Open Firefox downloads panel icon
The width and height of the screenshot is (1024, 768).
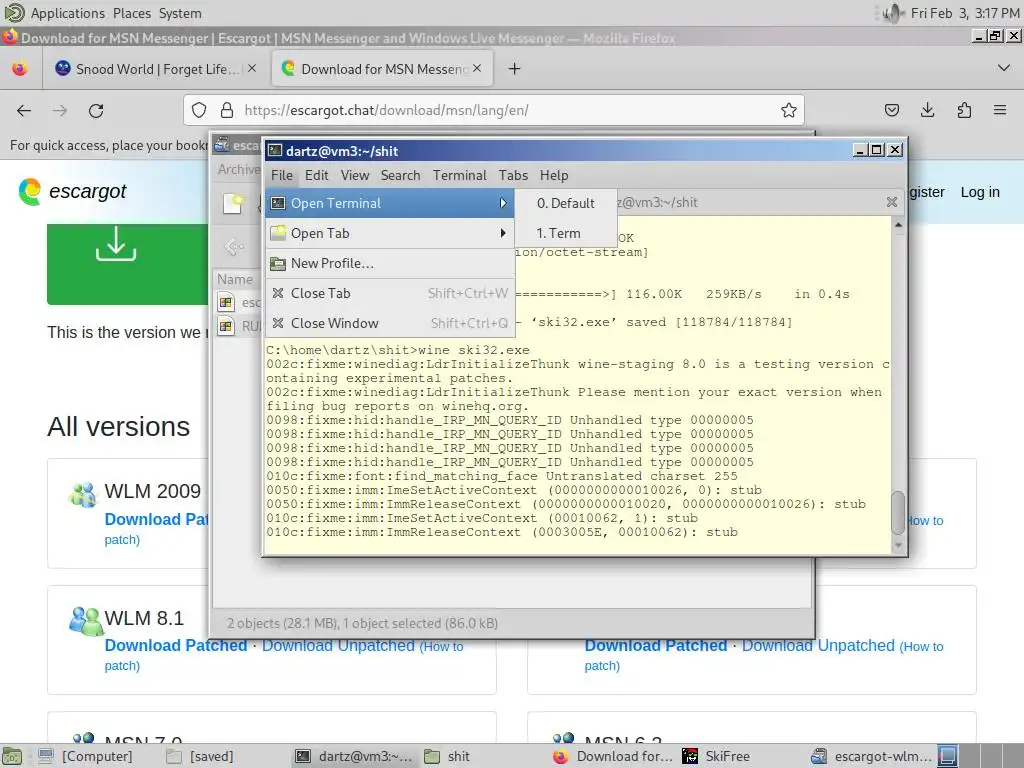(927, 110)
